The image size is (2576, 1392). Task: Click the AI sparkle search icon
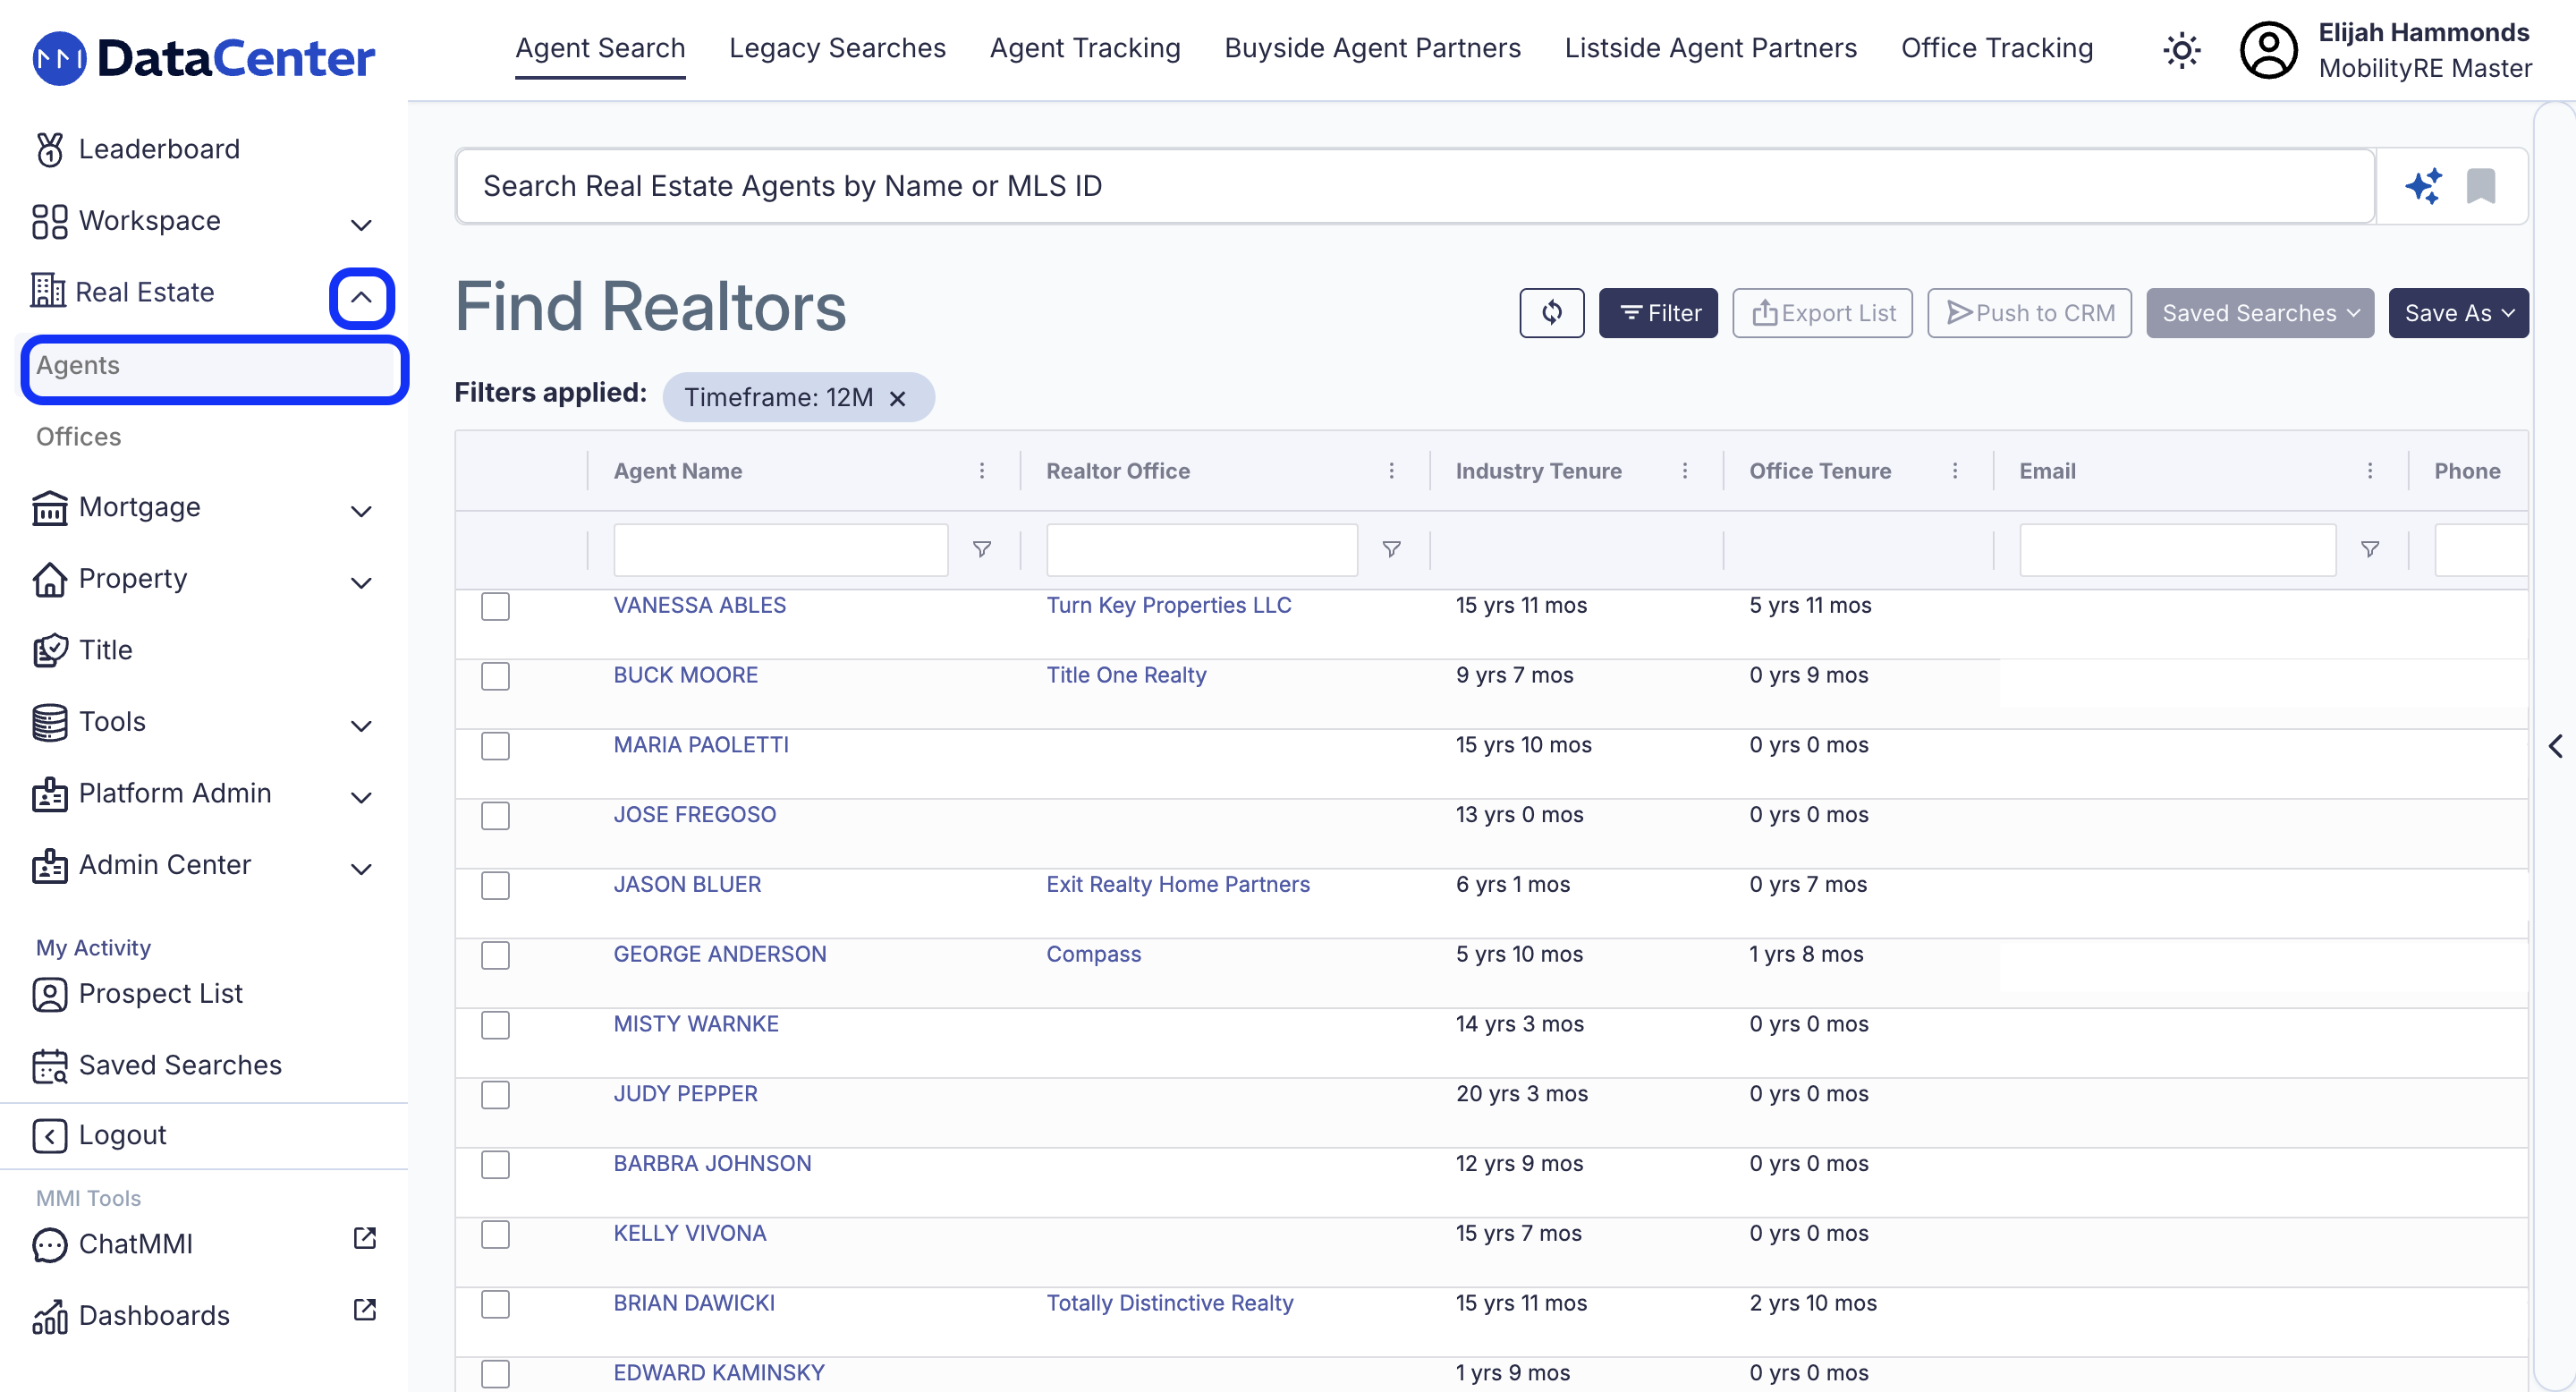2423,186
